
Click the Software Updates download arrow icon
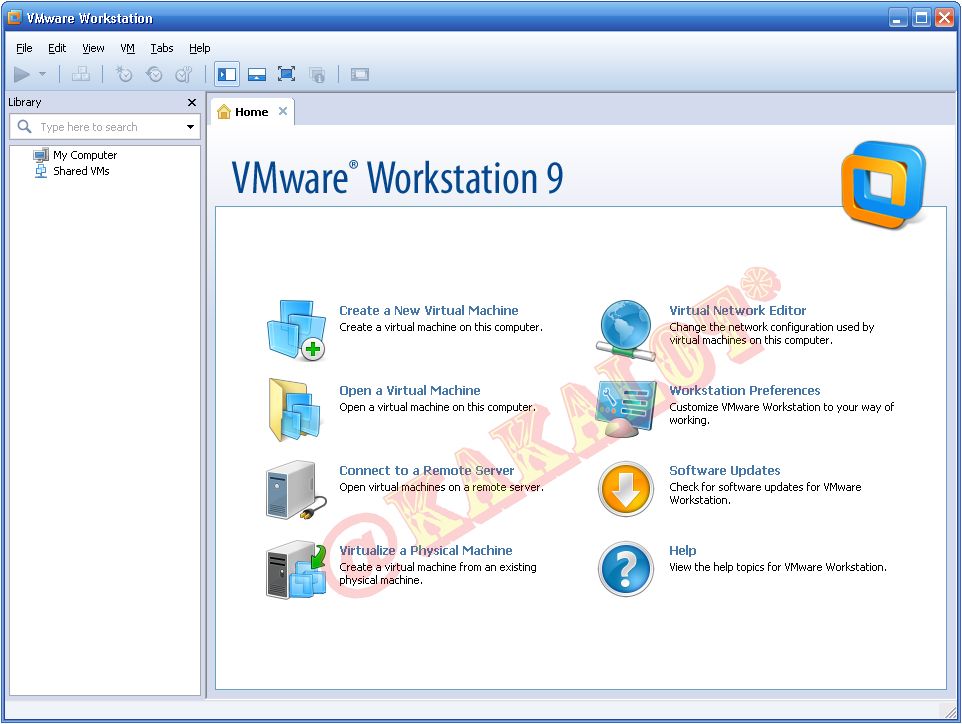pyautogui.click(x=626, y=489)
